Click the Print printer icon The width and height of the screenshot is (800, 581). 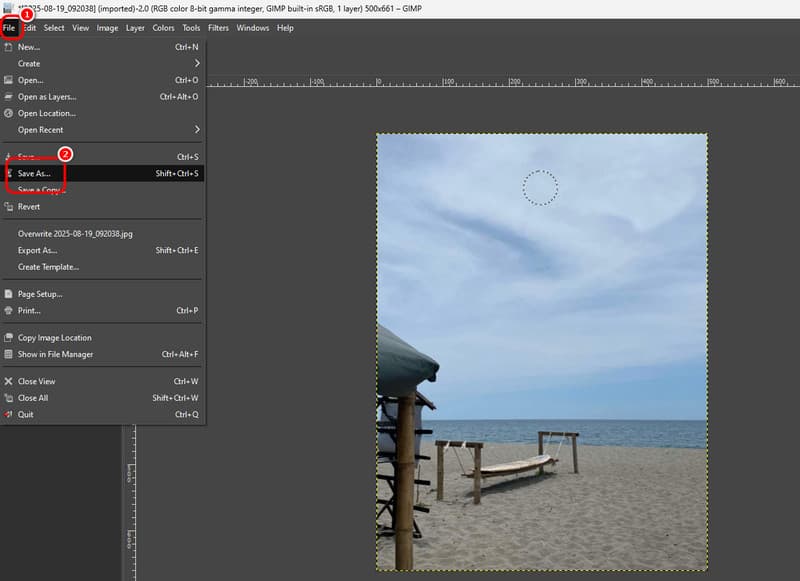point(8,311)
